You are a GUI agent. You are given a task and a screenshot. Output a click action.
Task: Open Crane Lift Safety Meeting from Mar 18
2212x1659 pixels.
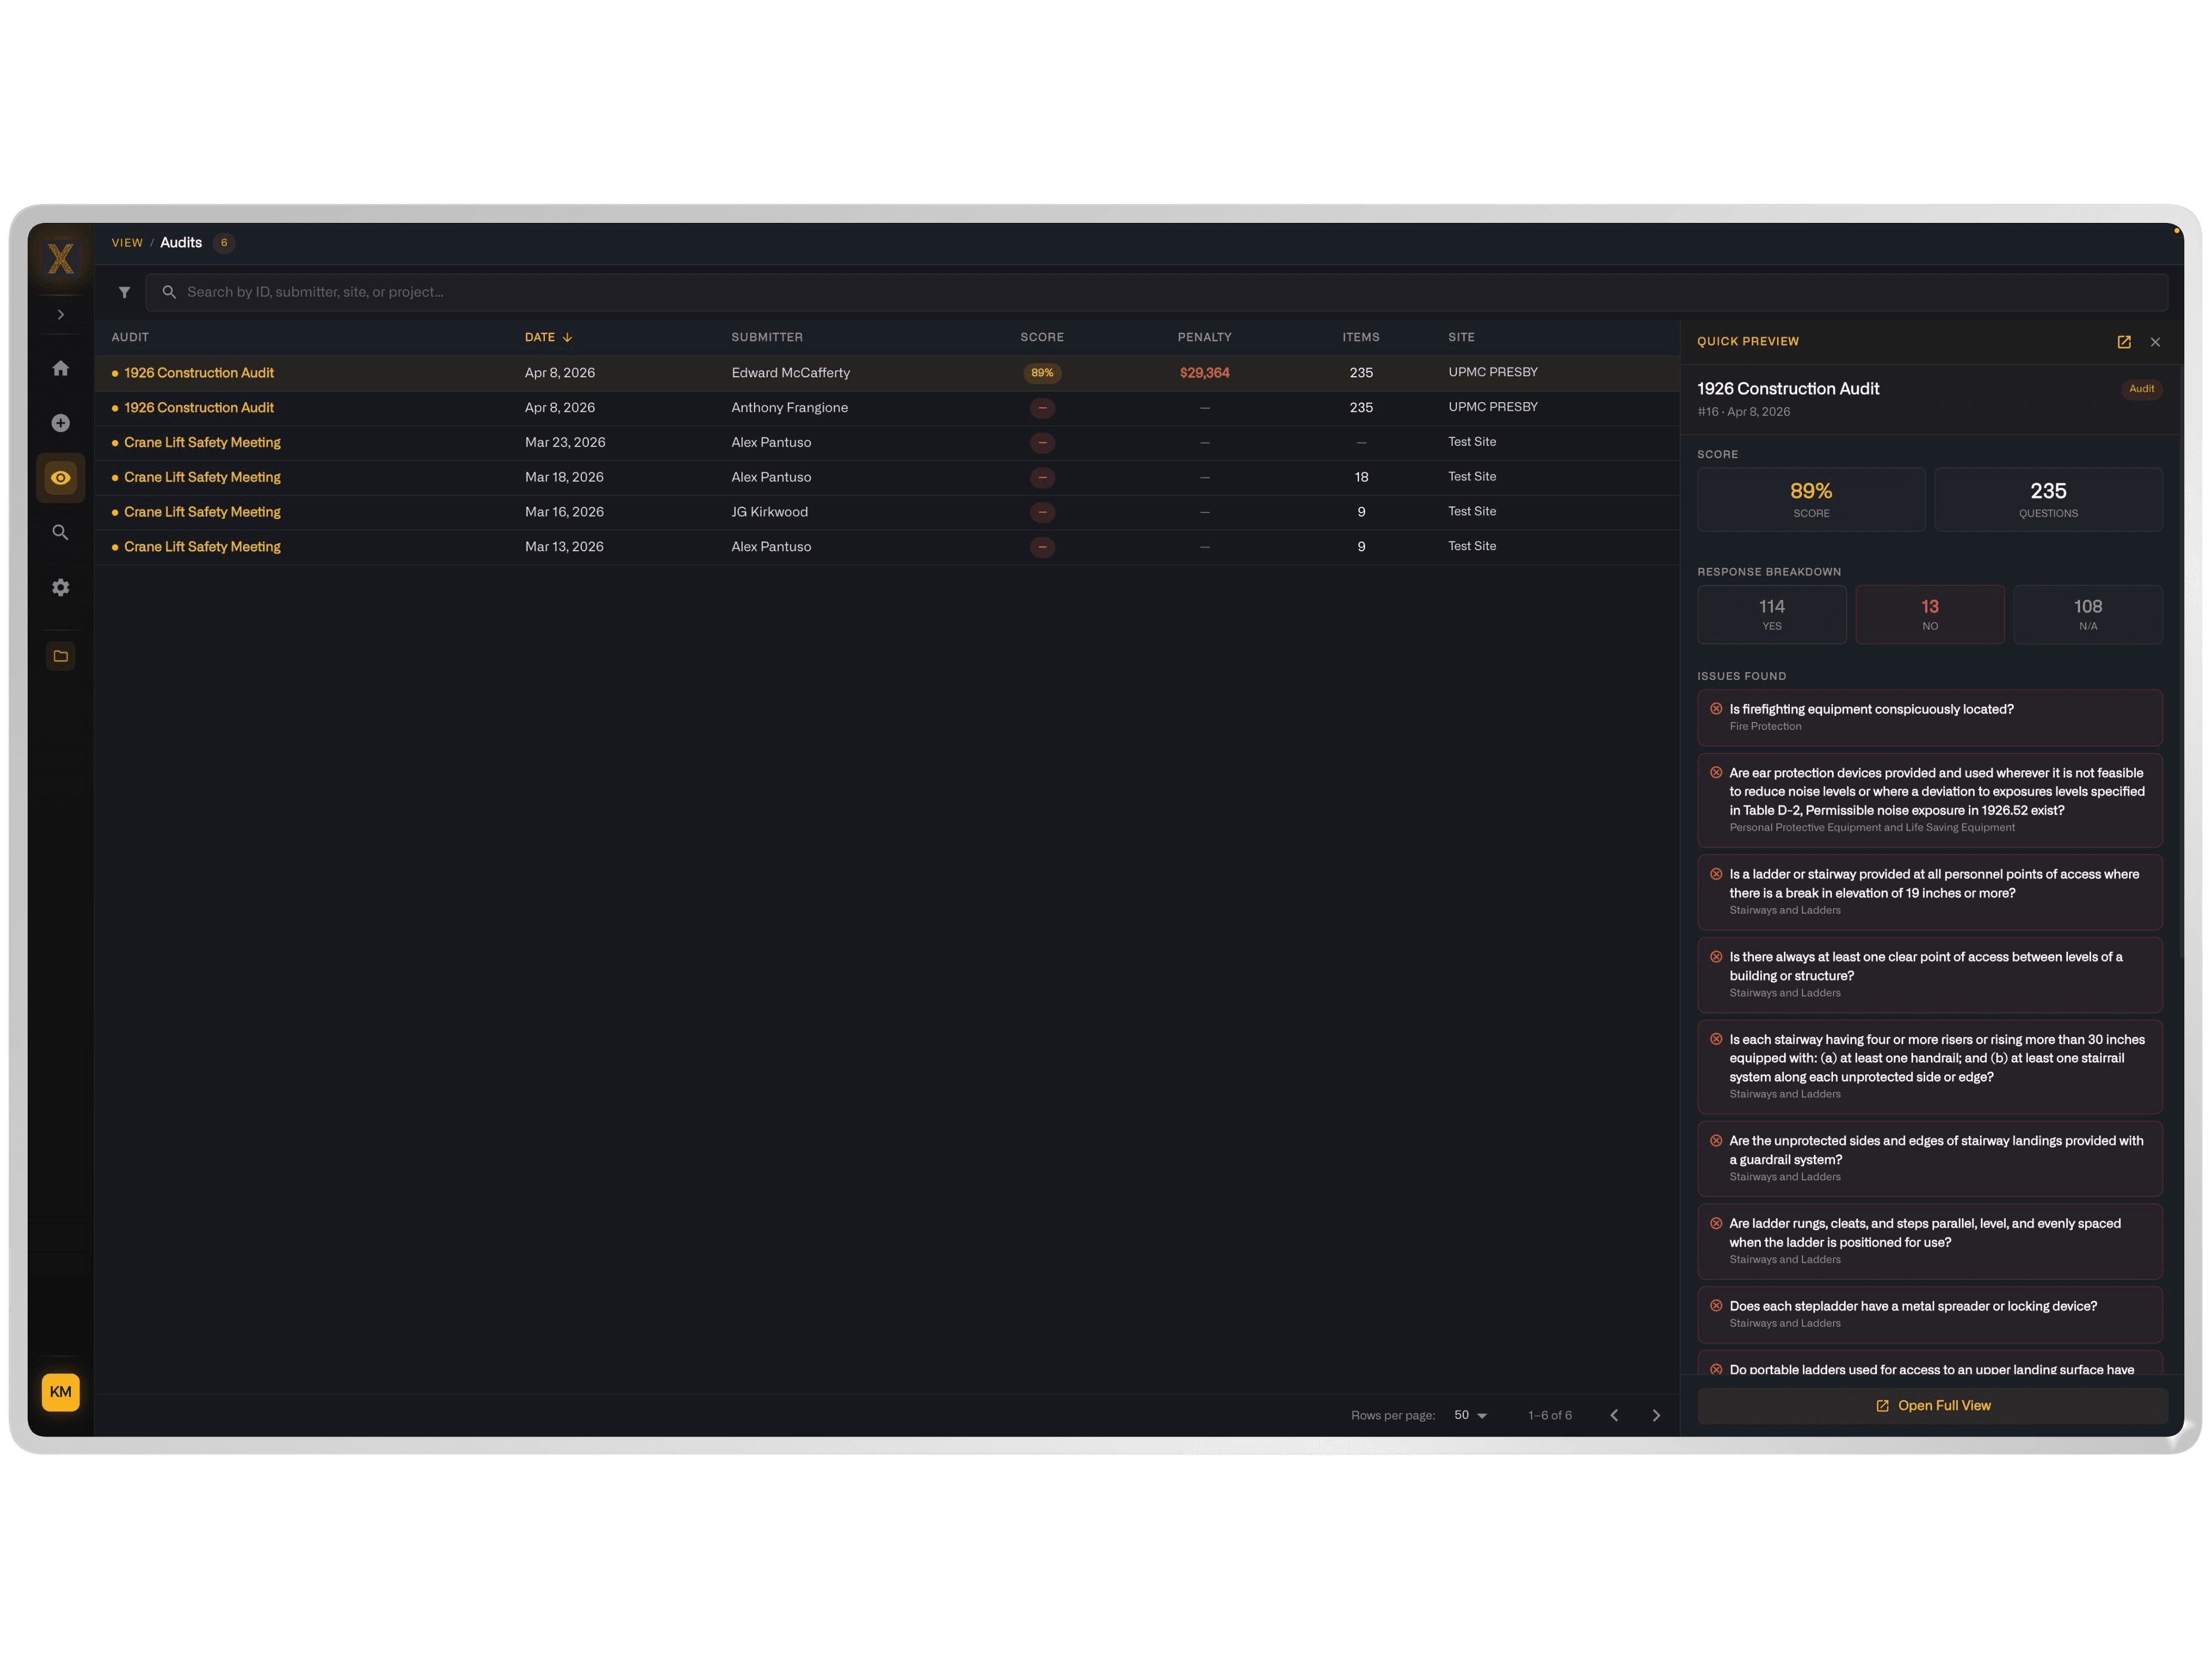pos(202,478)
